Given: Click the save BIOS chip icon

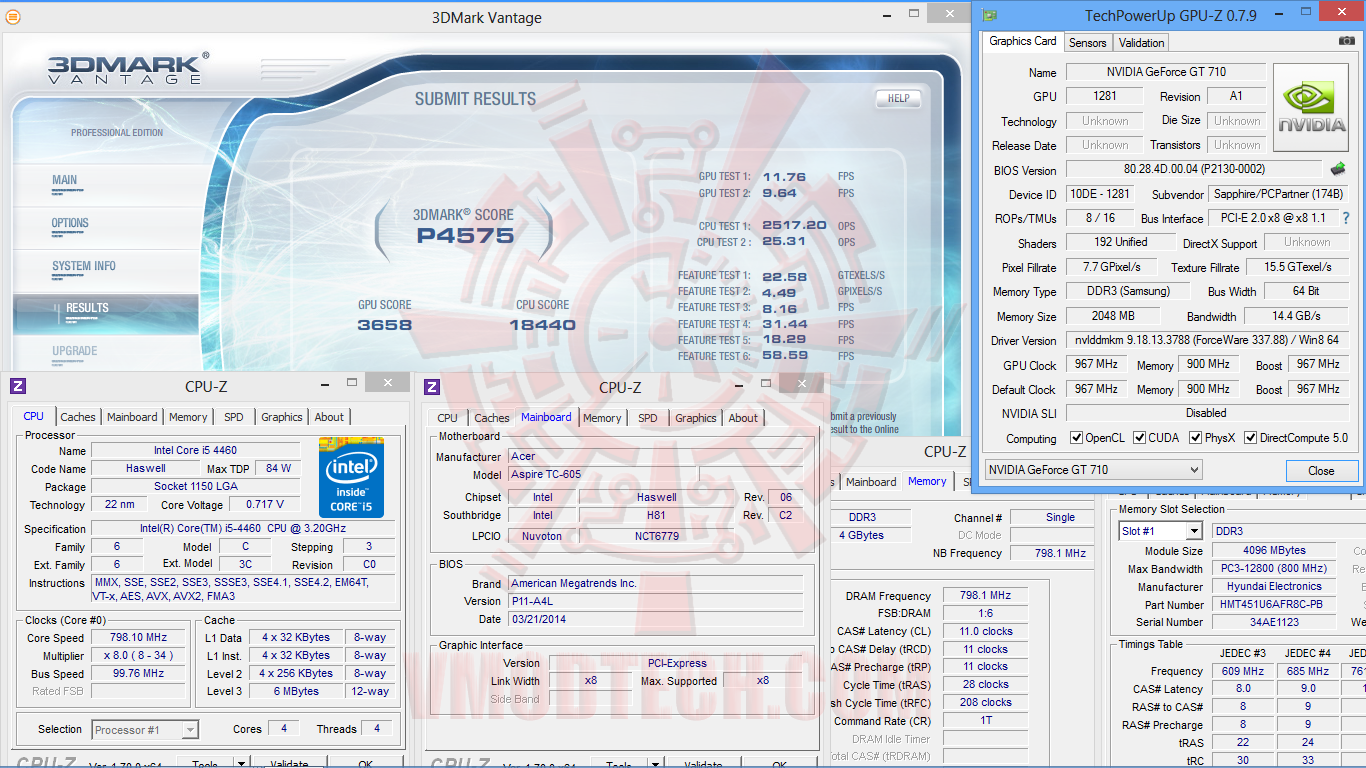Looking at the screenshot, I should pyautogui.click(x=1338, y=169).
